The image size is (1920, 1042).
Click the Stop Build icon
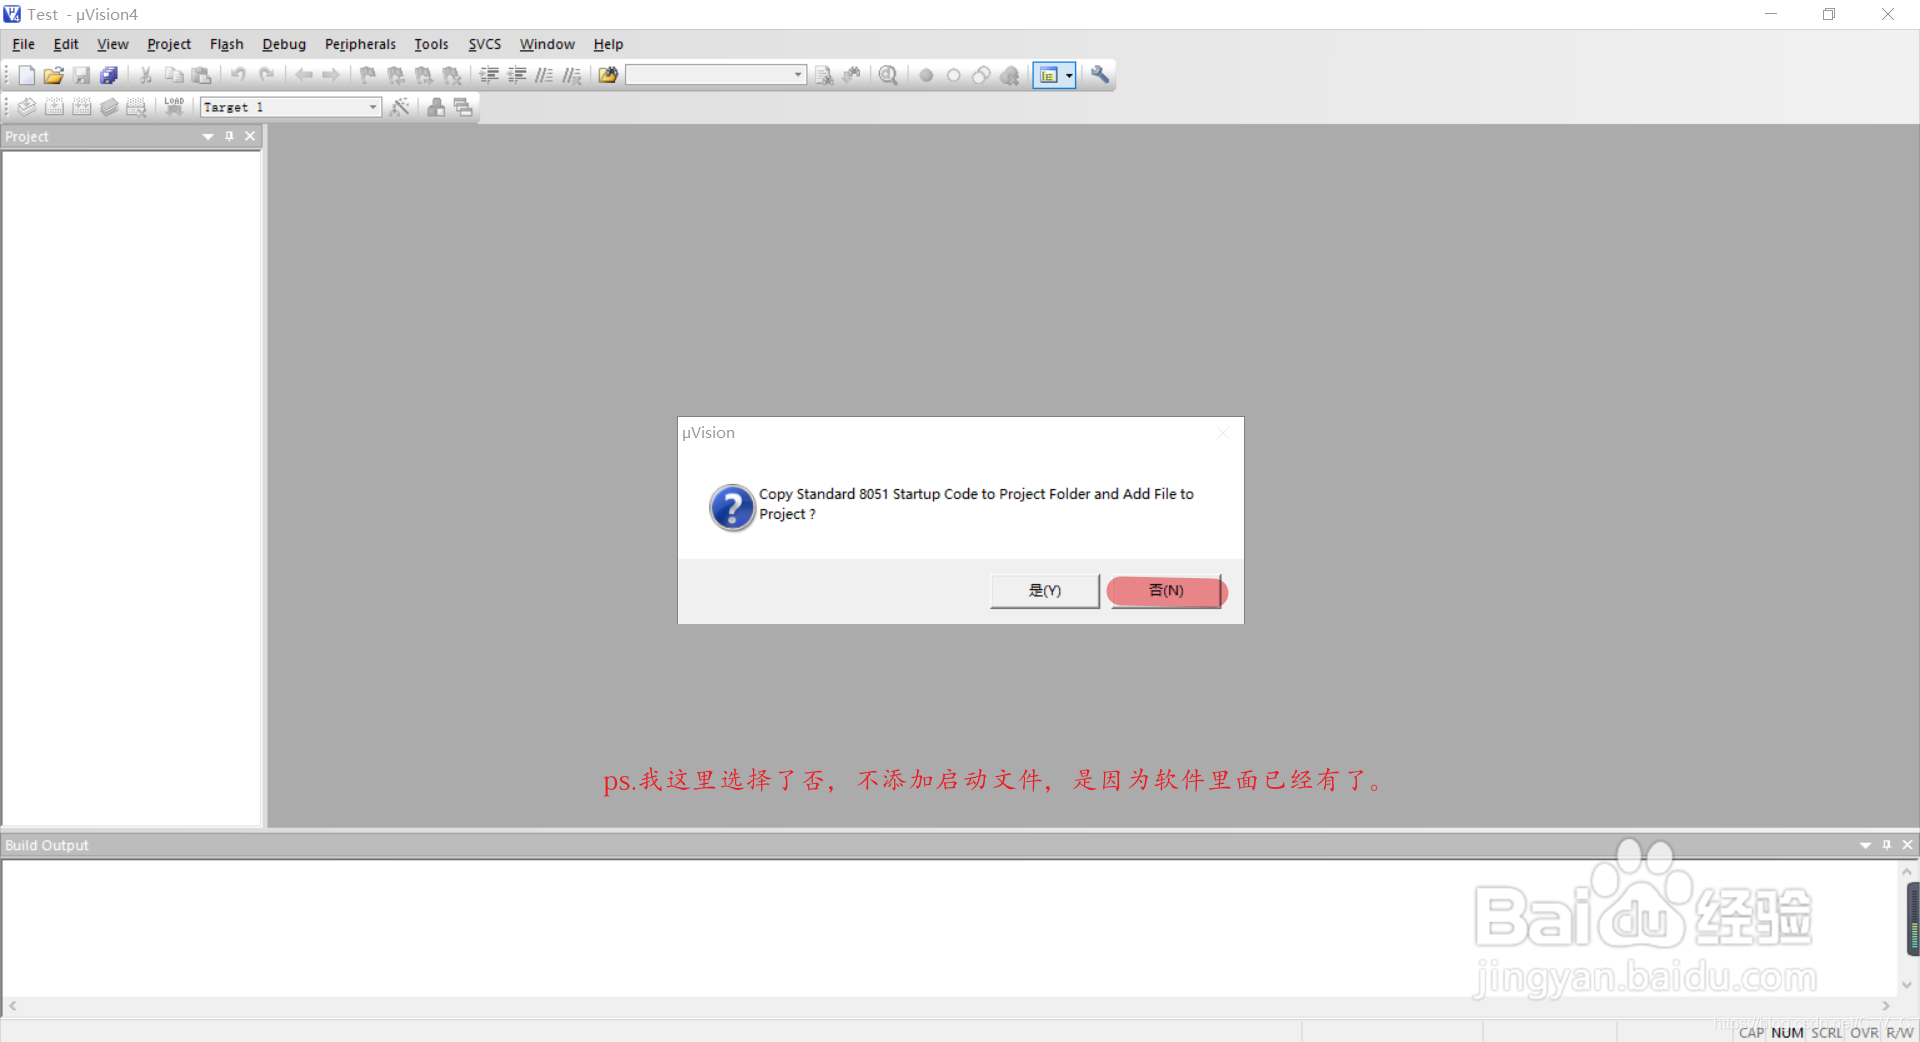point(137,107)
